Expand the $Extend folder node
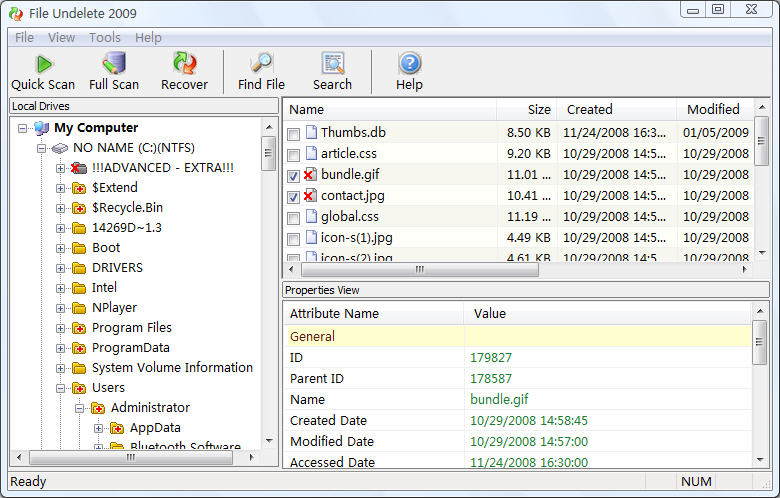The width and height of the screenshot is (780, 498). point(60,189)
